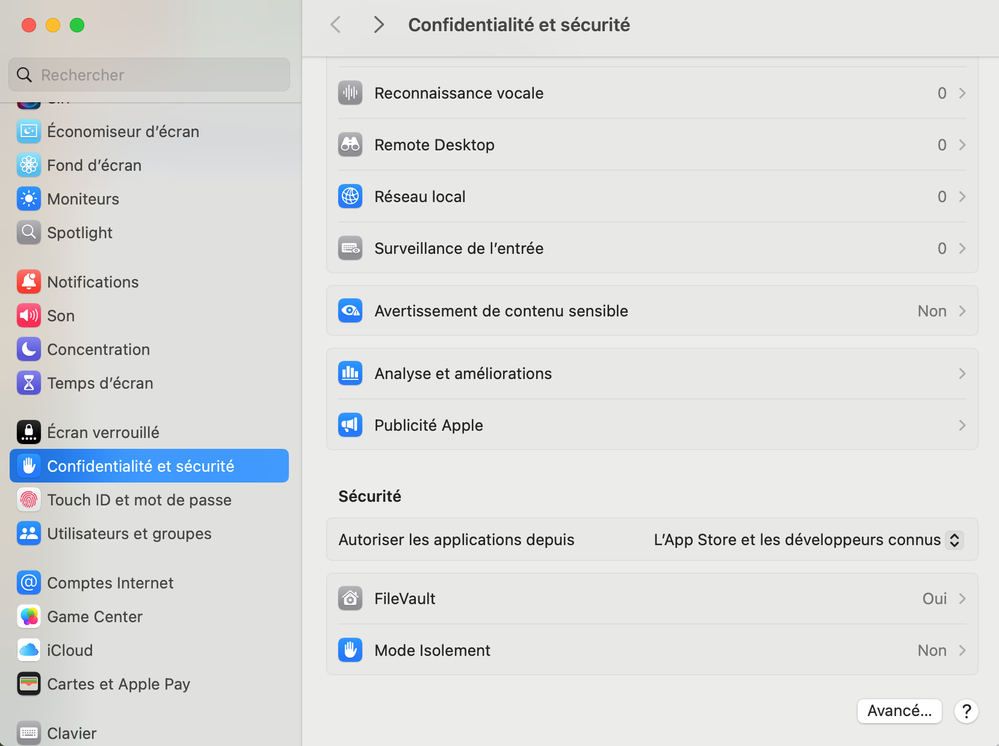
Task: Select Écran verrouillé in the sidebar
Action: coord(103,432)
